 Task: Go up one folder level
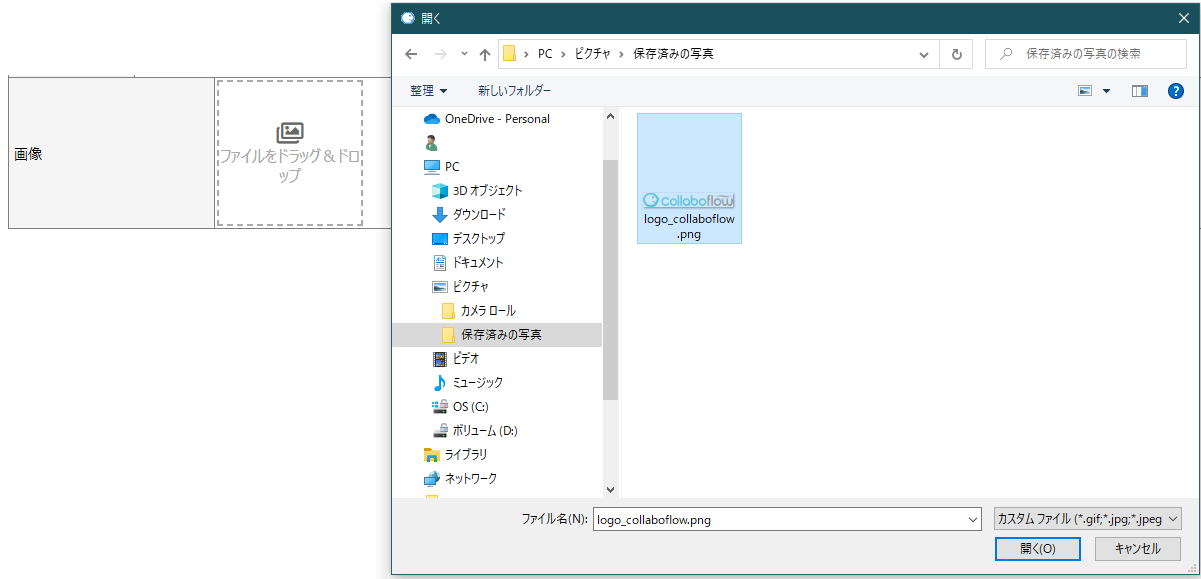(x=485, y=54)
